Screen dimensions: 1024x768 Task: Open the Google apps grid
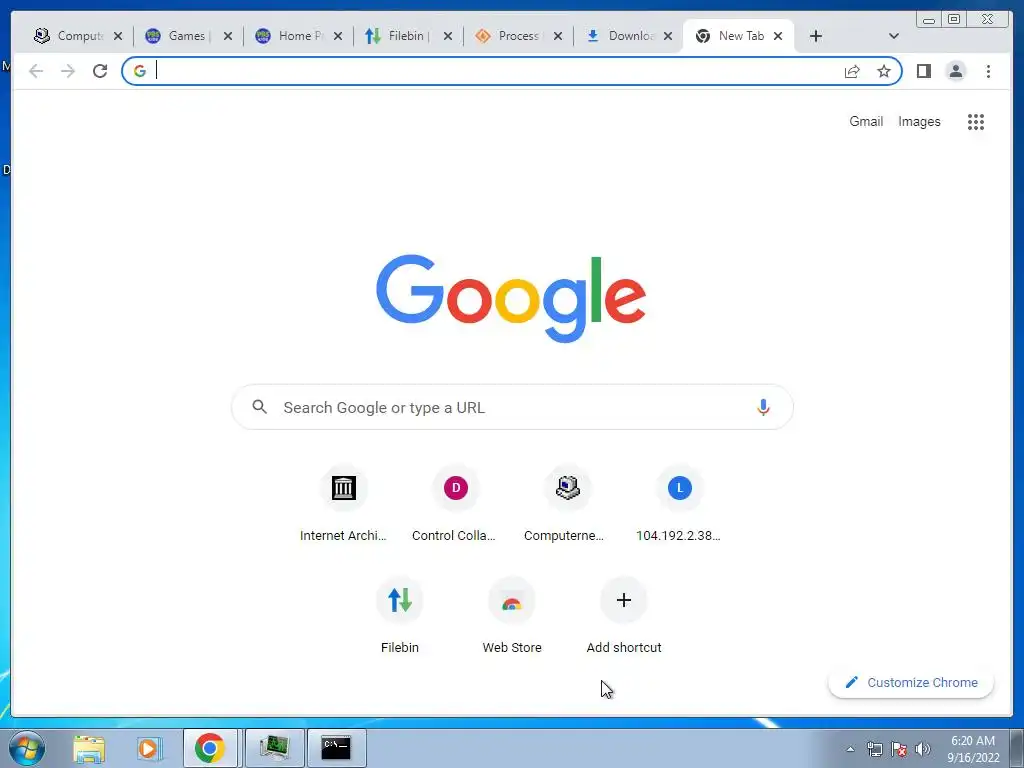pos(976,121)
